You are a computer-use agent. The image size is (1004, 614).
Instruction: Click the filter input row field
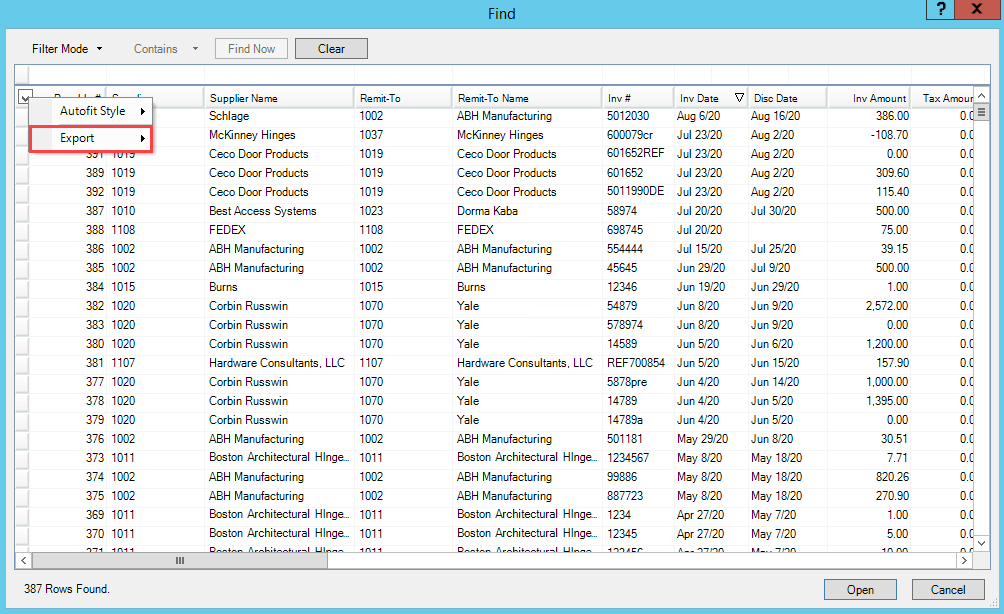502,74
